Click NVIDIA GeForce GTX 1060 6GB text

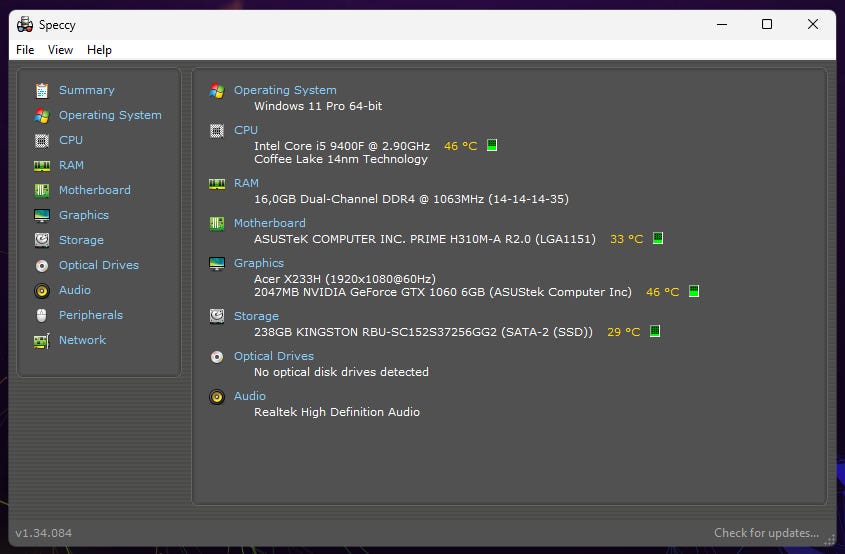click(442, 292)
